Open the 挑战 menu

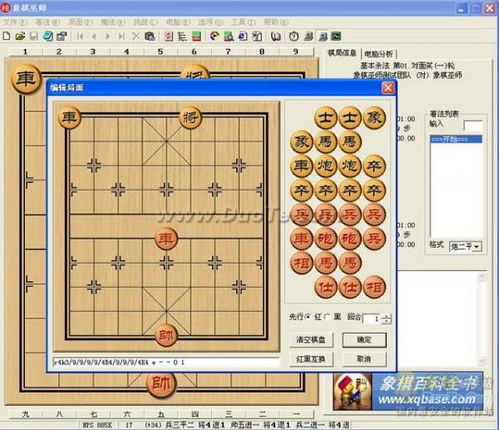[x=145, y=22]
